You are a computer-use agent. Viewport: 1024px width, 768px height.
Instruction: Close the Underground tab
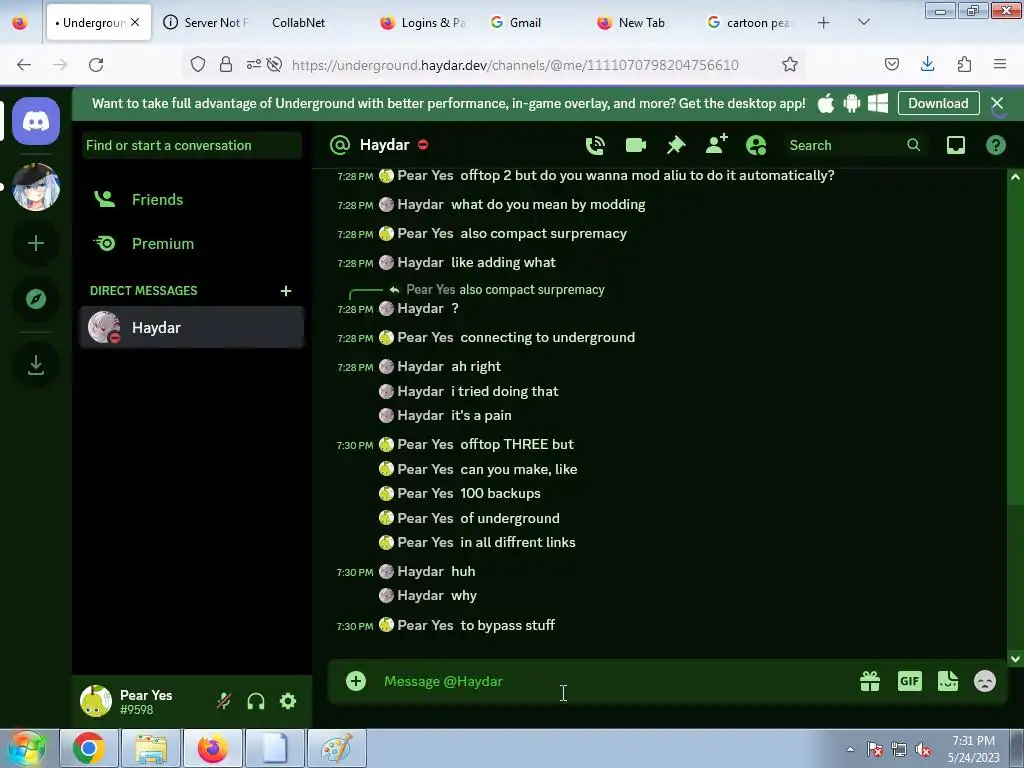(135, 22)
